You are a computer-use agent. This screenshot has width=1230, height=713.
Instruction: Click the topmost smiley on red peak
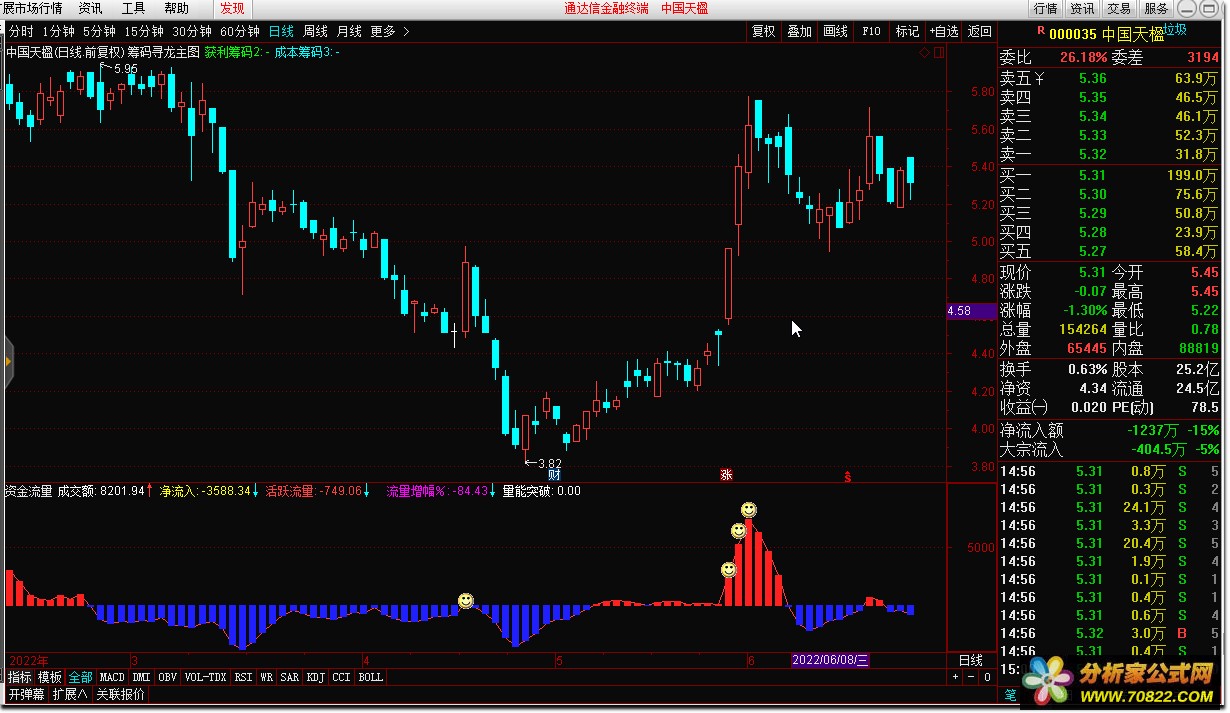[749, 510]
